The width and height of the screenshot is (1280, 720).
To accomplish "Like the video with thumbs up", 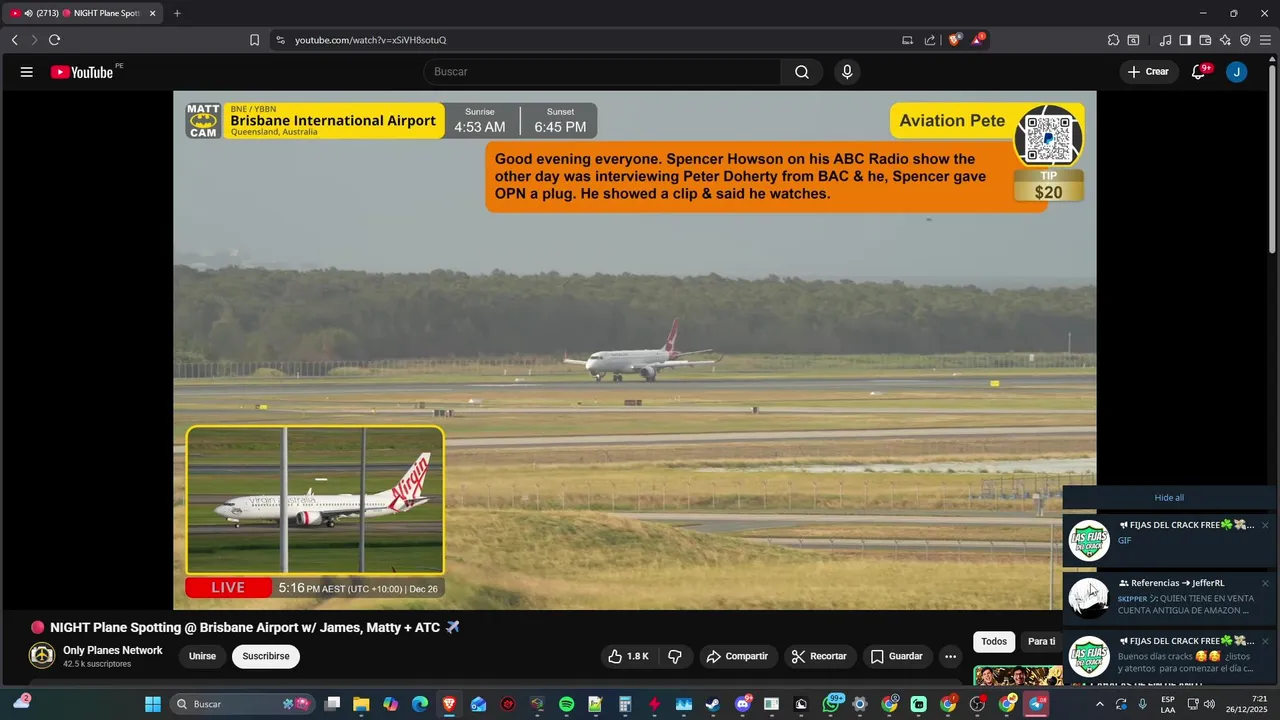I will tap(627, 657).
